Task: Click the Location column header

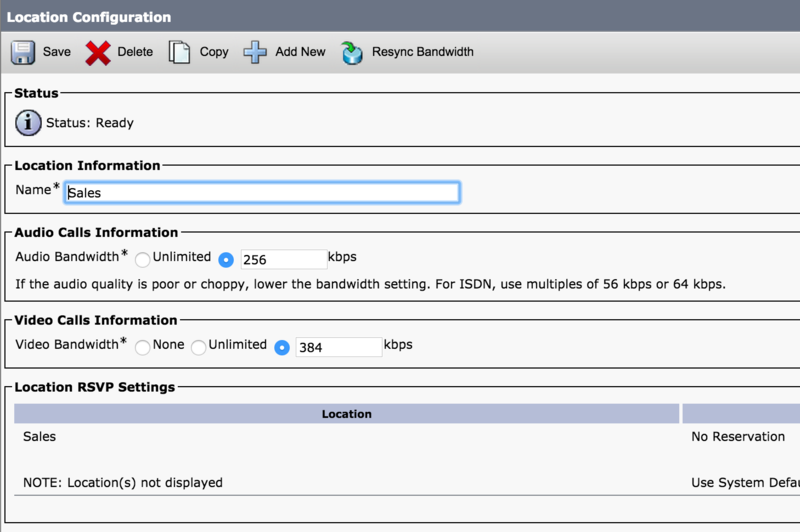Action: click(346, 414)
